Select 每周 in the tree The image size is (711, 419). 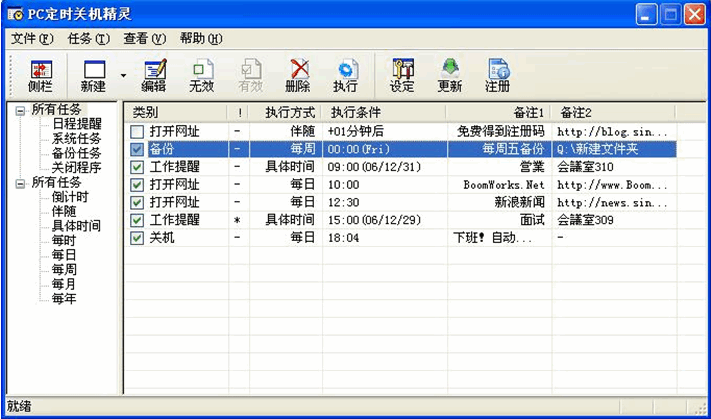(x=64, y=270)
